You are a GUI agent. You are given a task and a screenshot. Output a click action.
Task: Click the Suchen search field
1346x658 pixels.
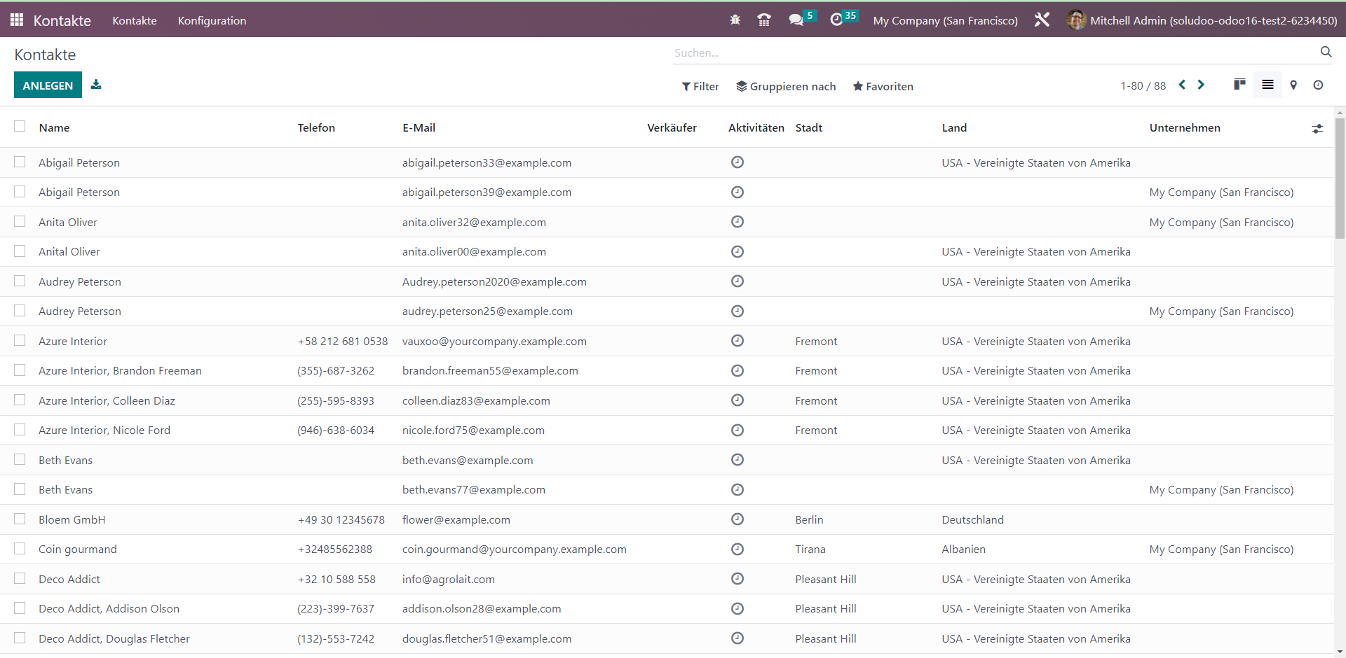point(990,53)
